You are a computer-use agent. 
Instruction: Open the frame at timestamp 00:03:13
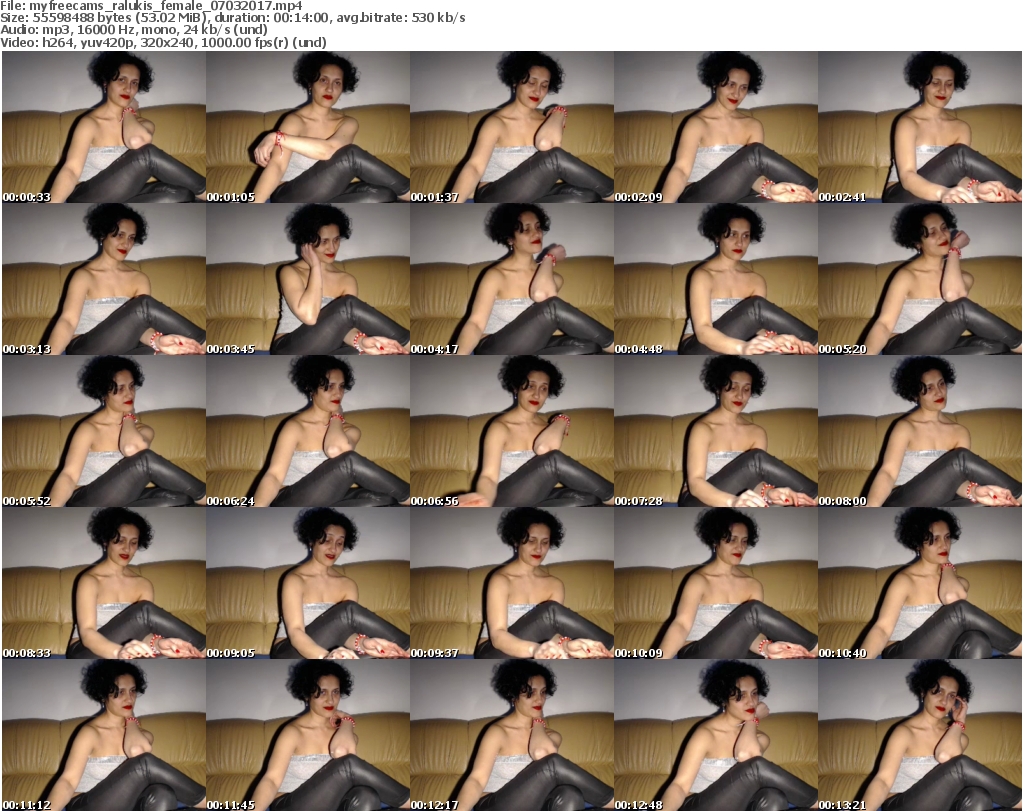click(x=104, y=279)
